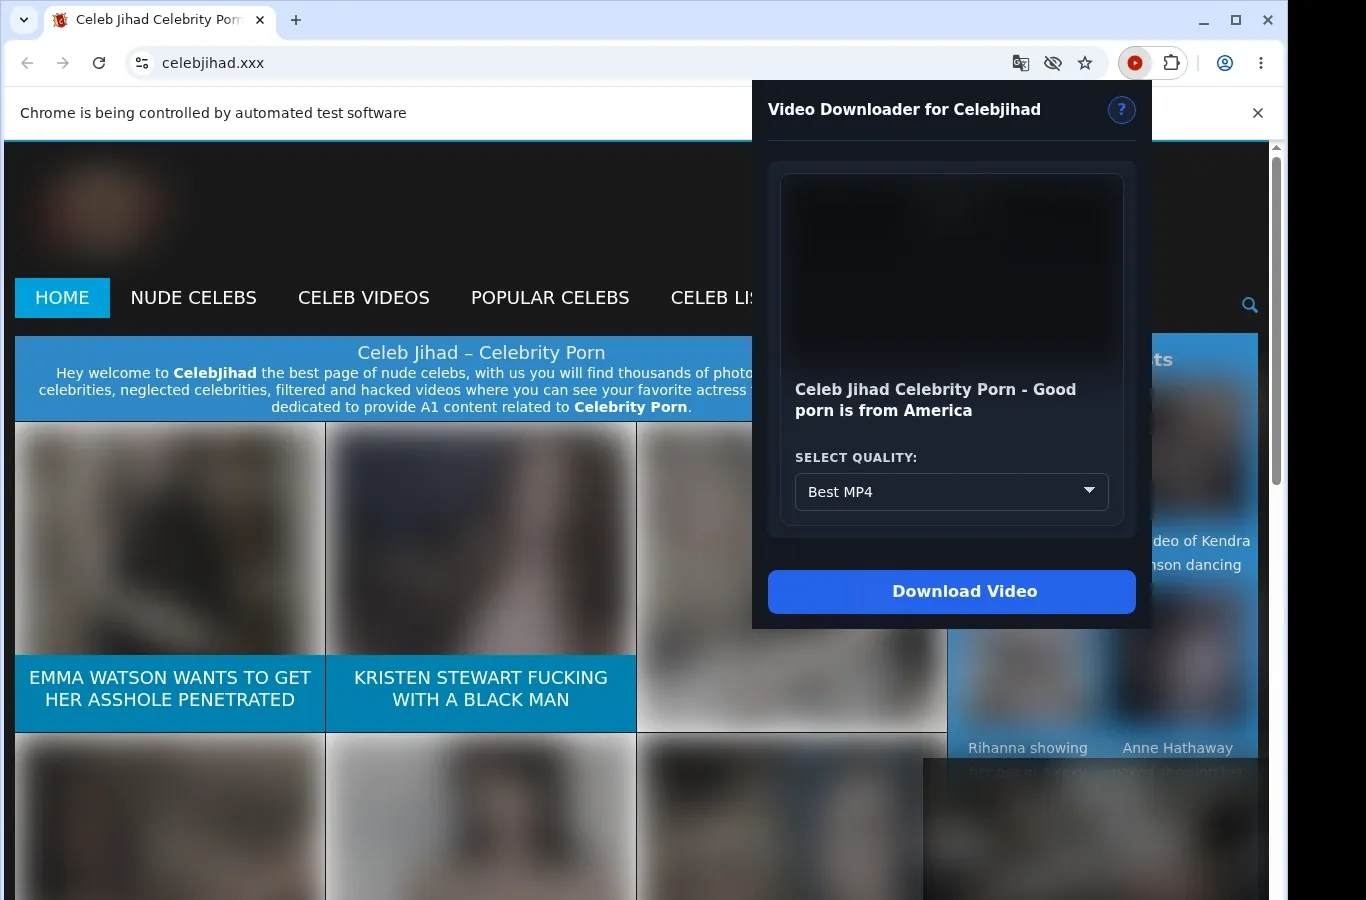The height and width of the screenshot is (900, 1366).
Task: Close the Celeb Jihad tab
Action: (260, 20)
